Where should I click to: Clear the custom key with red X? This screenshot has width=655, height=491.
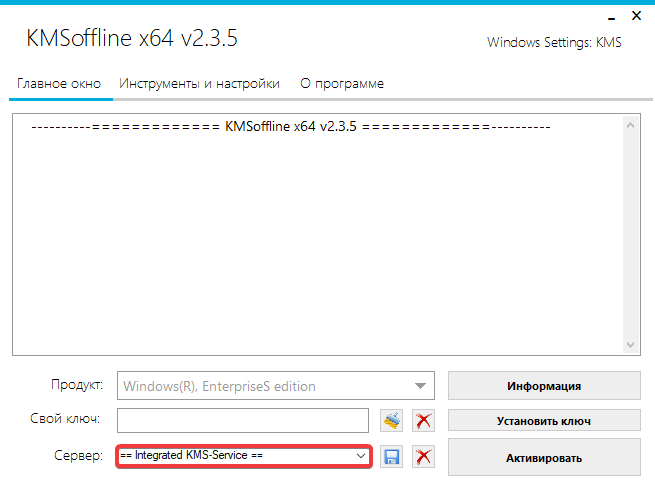click(x=423, y=420)
